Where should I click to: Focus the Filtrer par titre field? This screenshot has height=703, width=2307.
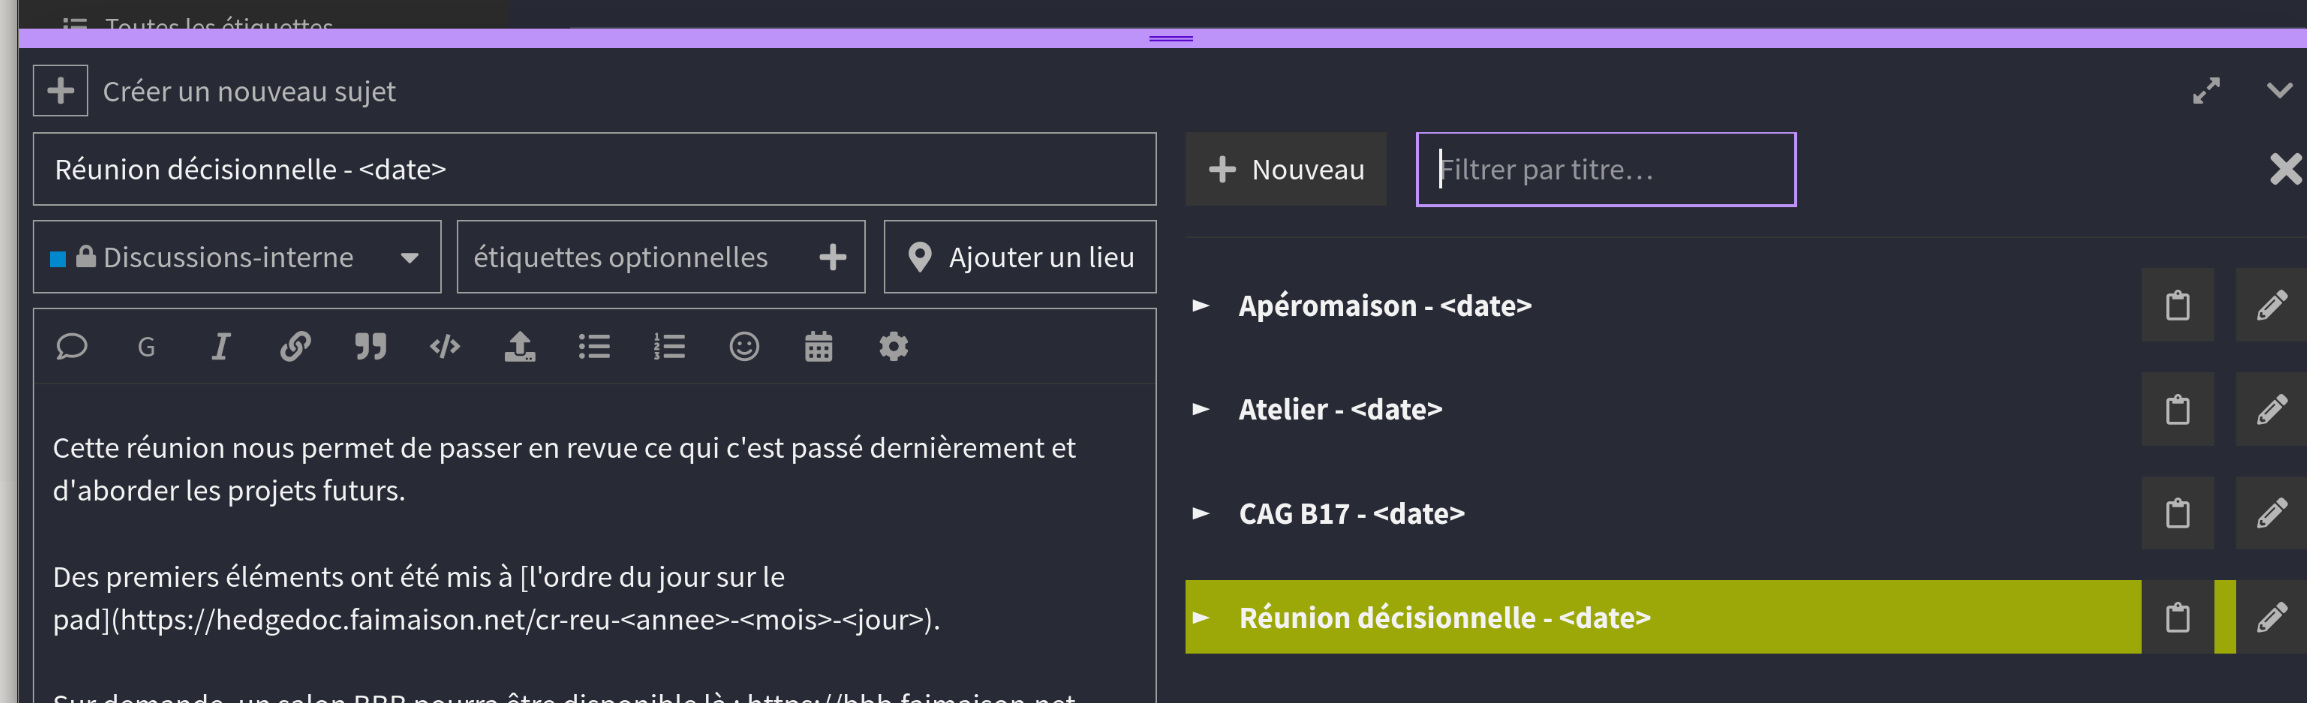(1606, 170)
